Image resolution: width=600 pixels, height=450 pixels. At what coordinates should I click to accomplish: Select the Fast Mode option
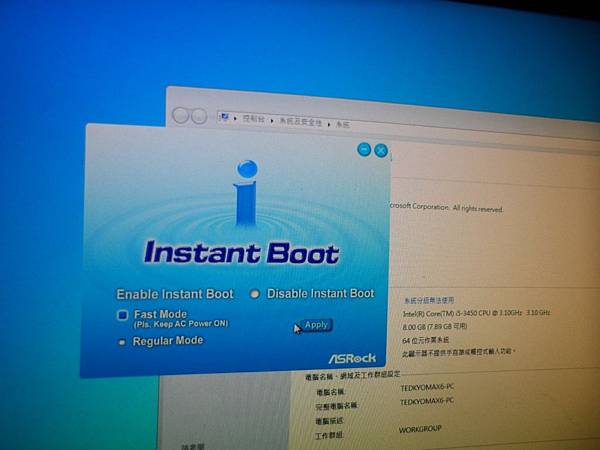pyautogui.click(x=122, y=315)
